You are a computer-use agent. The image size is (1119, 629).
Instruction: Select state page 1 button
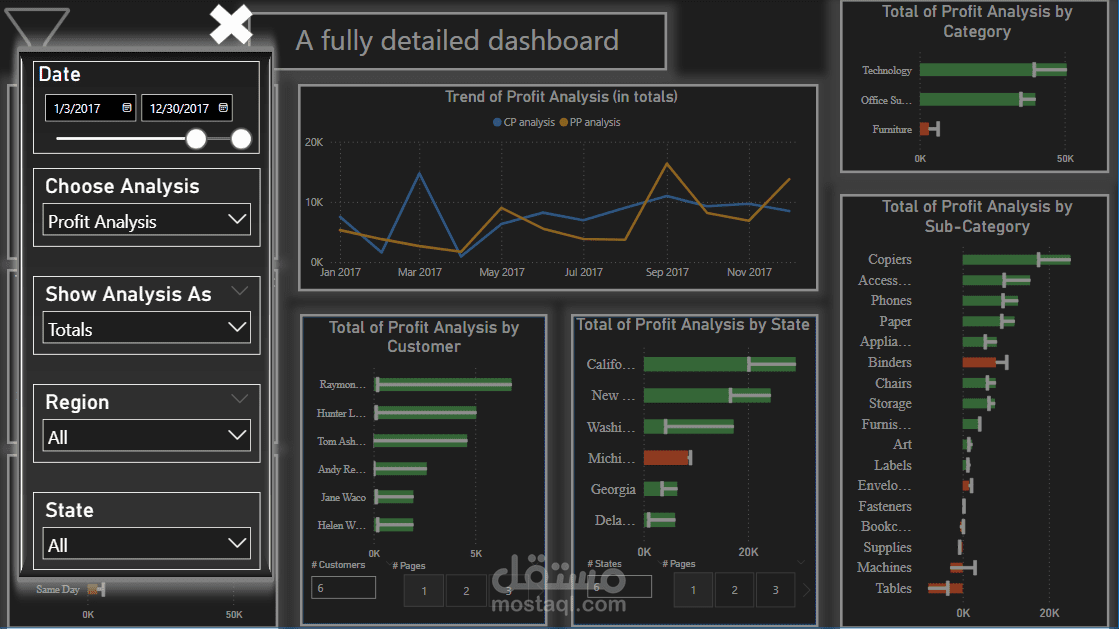(x=693, y=590)
